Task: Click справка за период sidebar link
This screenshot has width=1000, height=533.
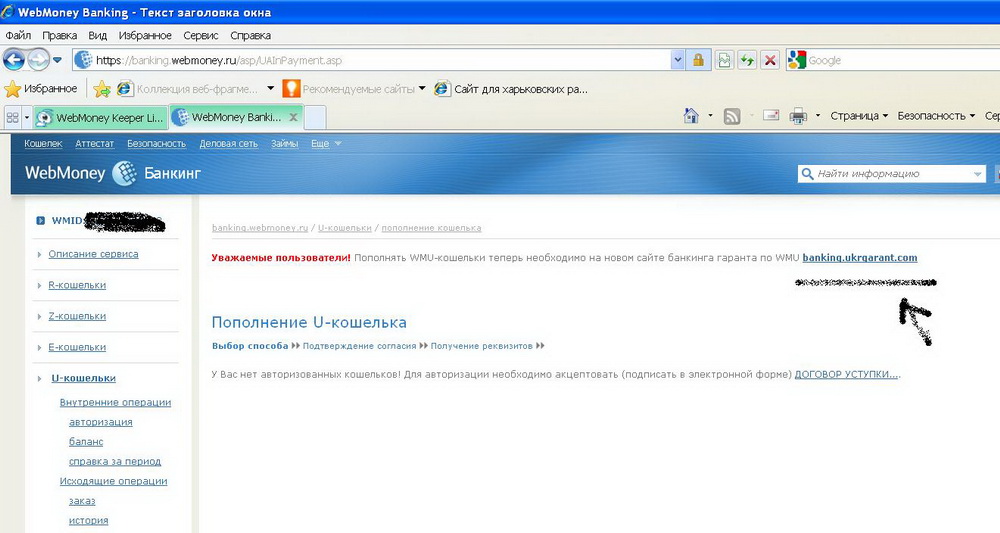Action: tap(115, 462)
